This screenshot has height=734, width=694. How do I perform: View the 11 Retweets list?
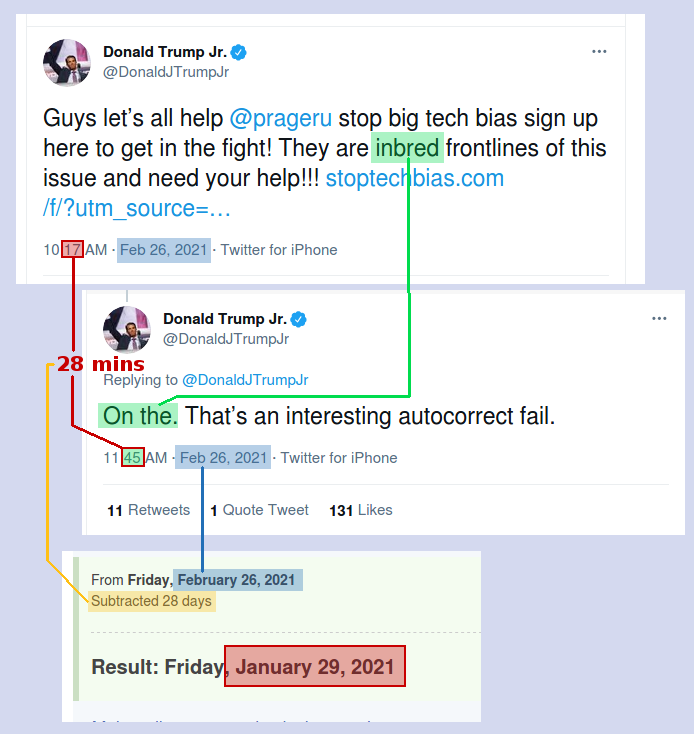coord(148,510)
